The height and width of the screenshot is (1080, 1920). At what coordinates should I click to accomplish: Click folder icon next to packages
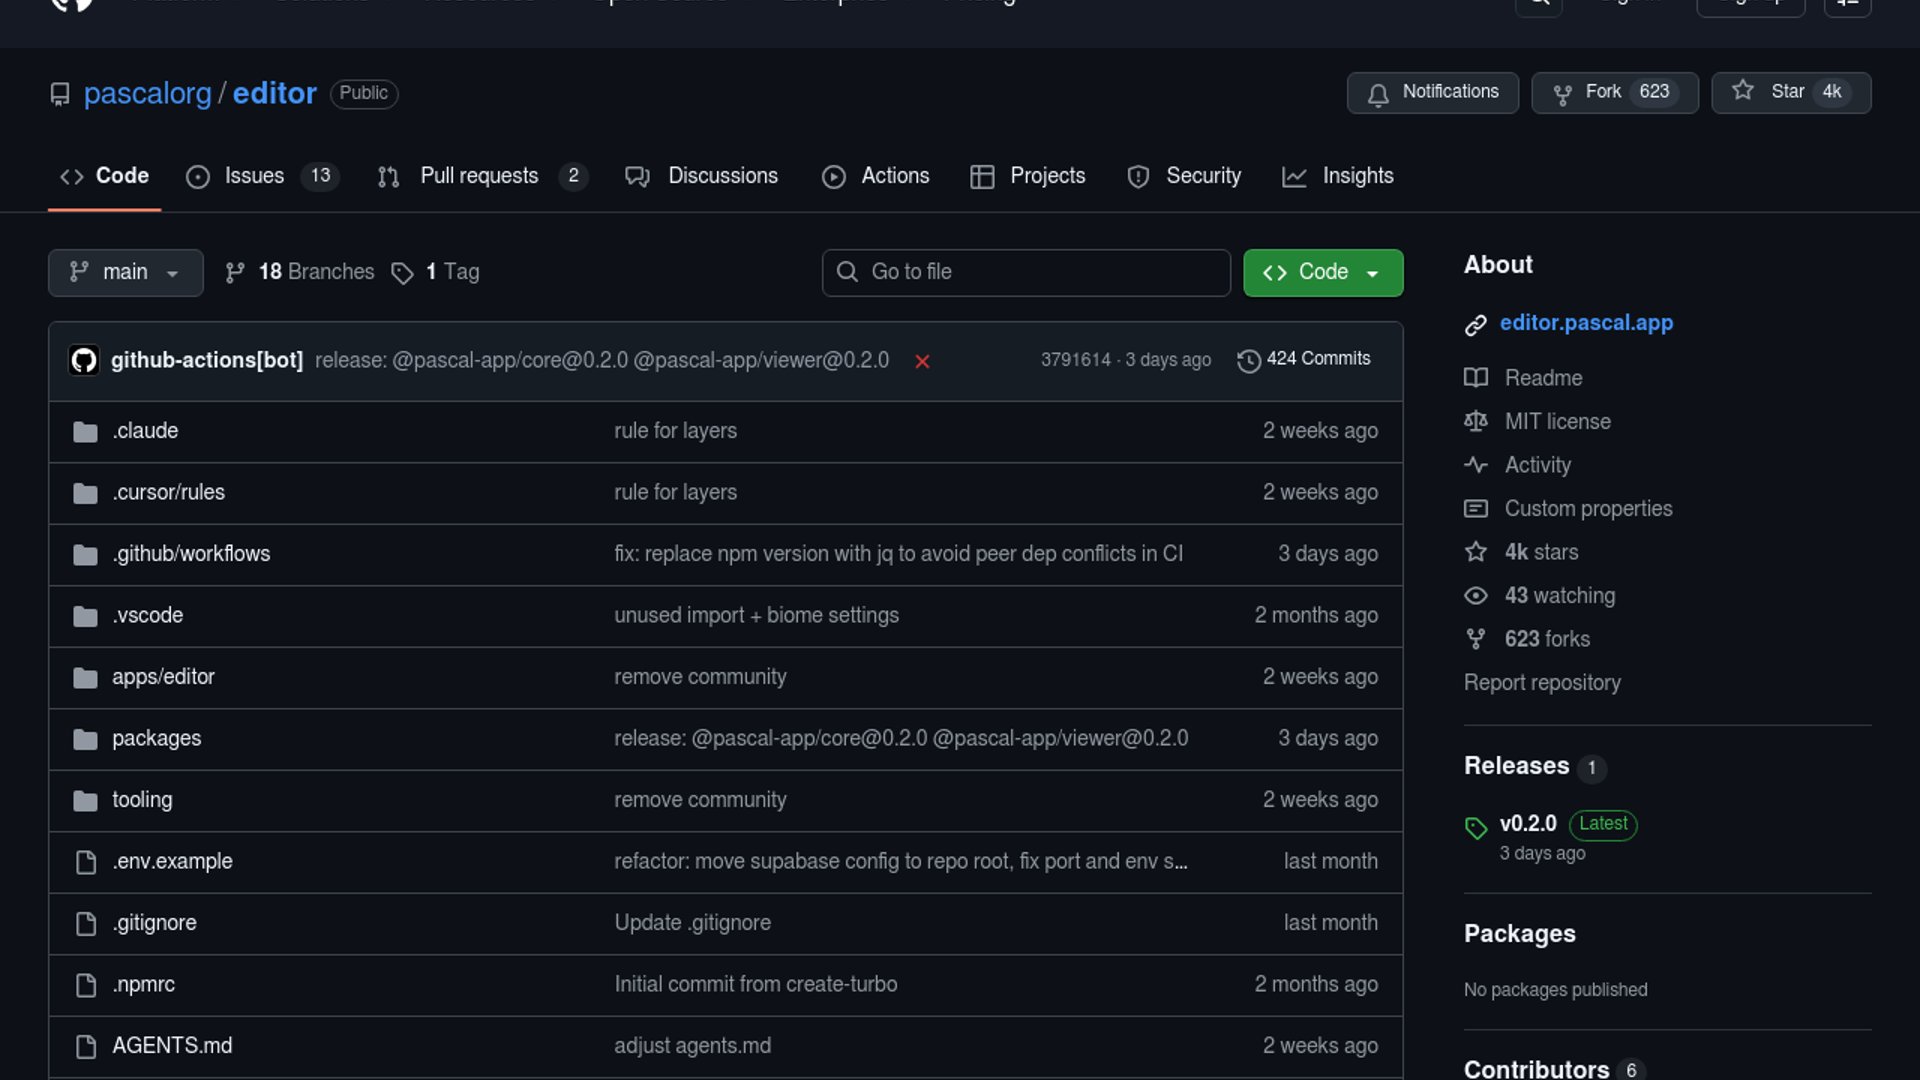tap(85, 740)
